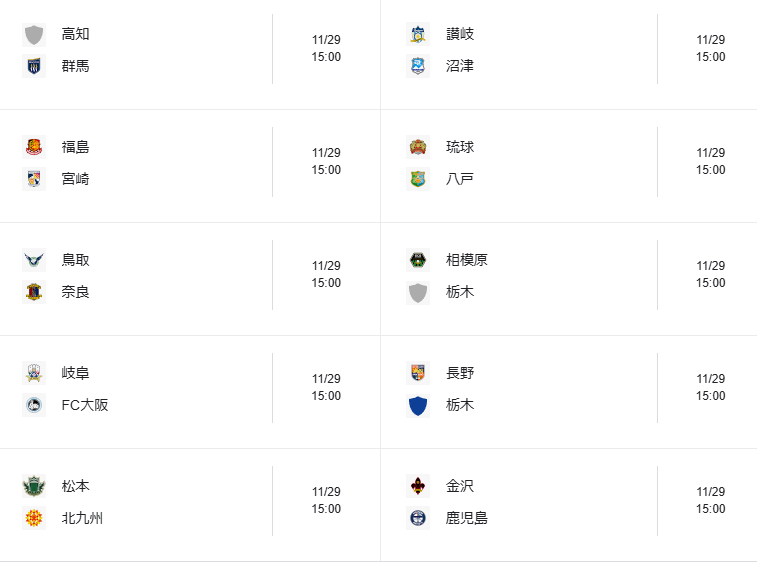Click the FC大阪 round logo
The width and height of the screenshot is (757, 562).
(x=34, y=405)
